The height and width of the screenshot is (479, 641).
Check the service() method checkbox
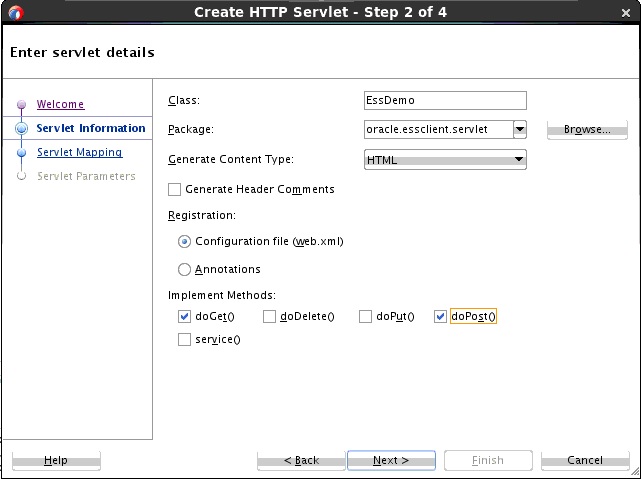[x=184, y=339]
